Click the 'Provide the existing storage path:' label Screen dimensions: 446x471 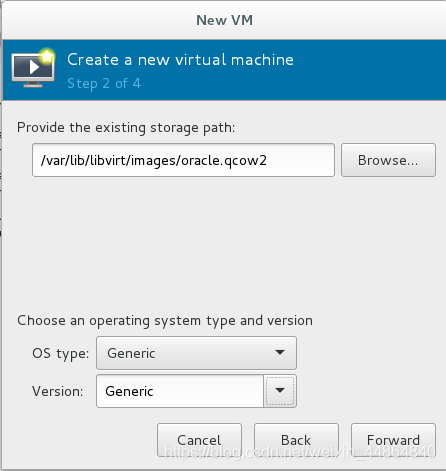(x=126, y=127)
